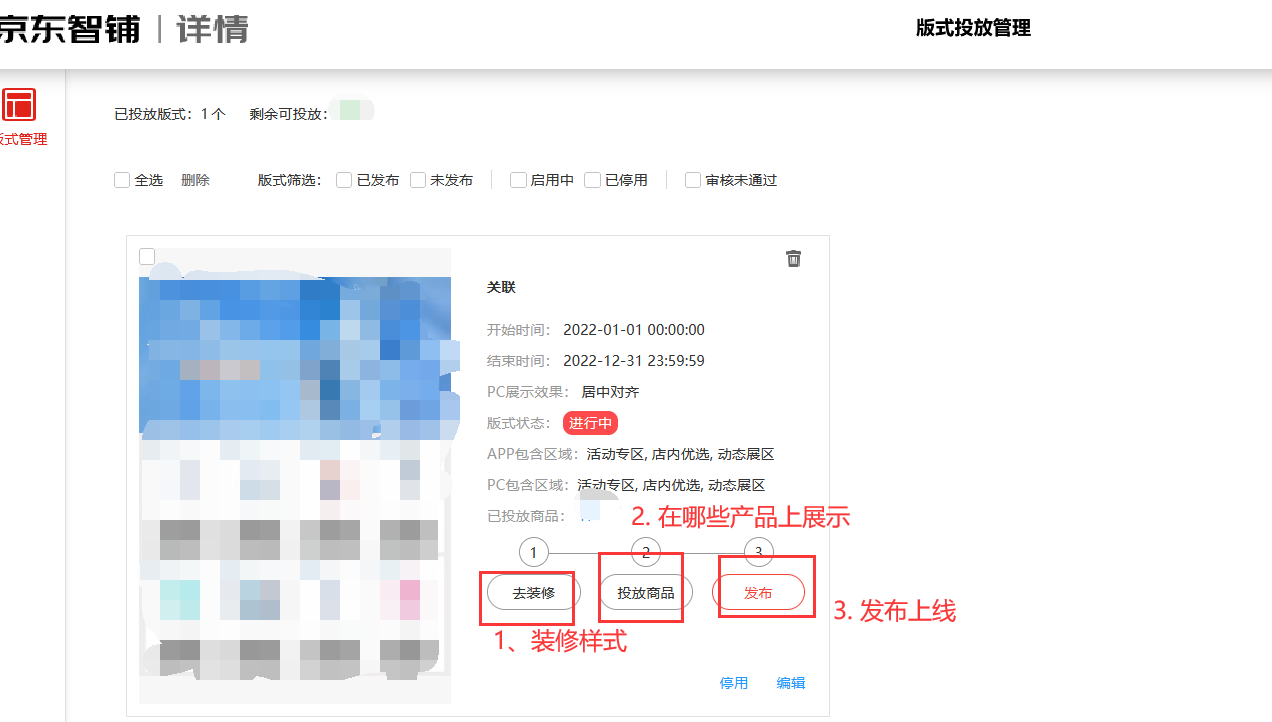The image size is (1272, 722).
Task: Publish with the 发布 button
Action: [x=758, y=593]
